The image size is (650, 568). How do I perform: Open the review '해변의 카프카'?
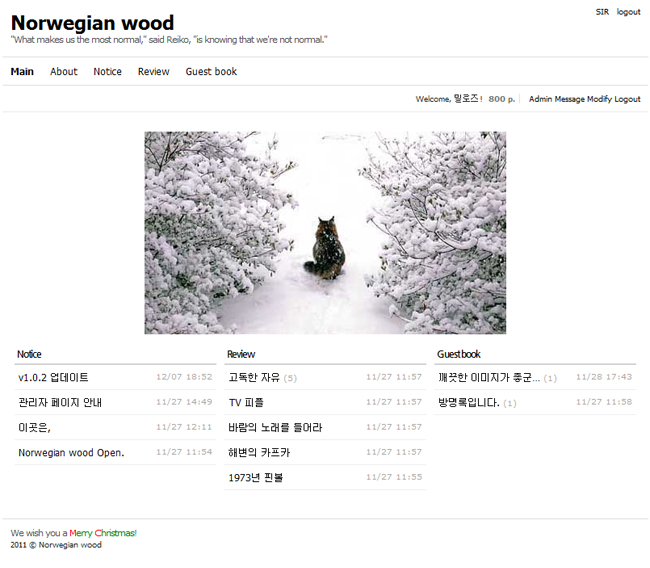click(259, 452)
